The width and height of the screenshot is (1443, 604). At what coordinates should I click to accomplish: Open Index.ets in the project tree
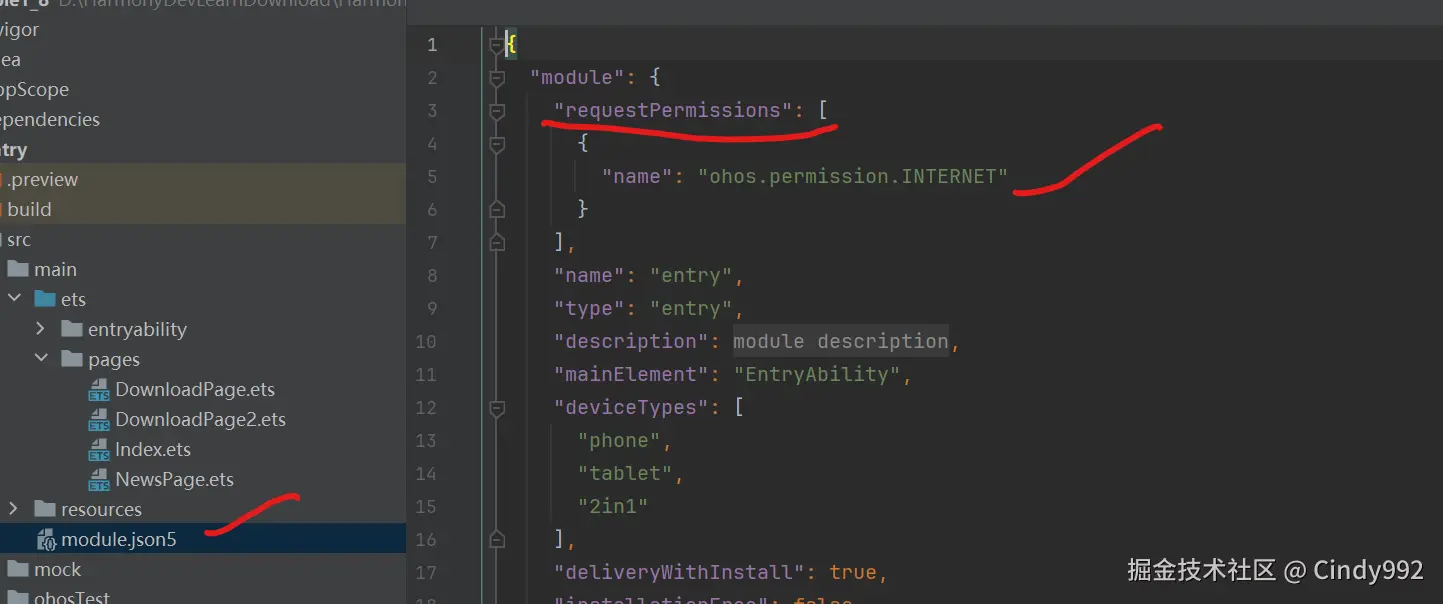153,450
